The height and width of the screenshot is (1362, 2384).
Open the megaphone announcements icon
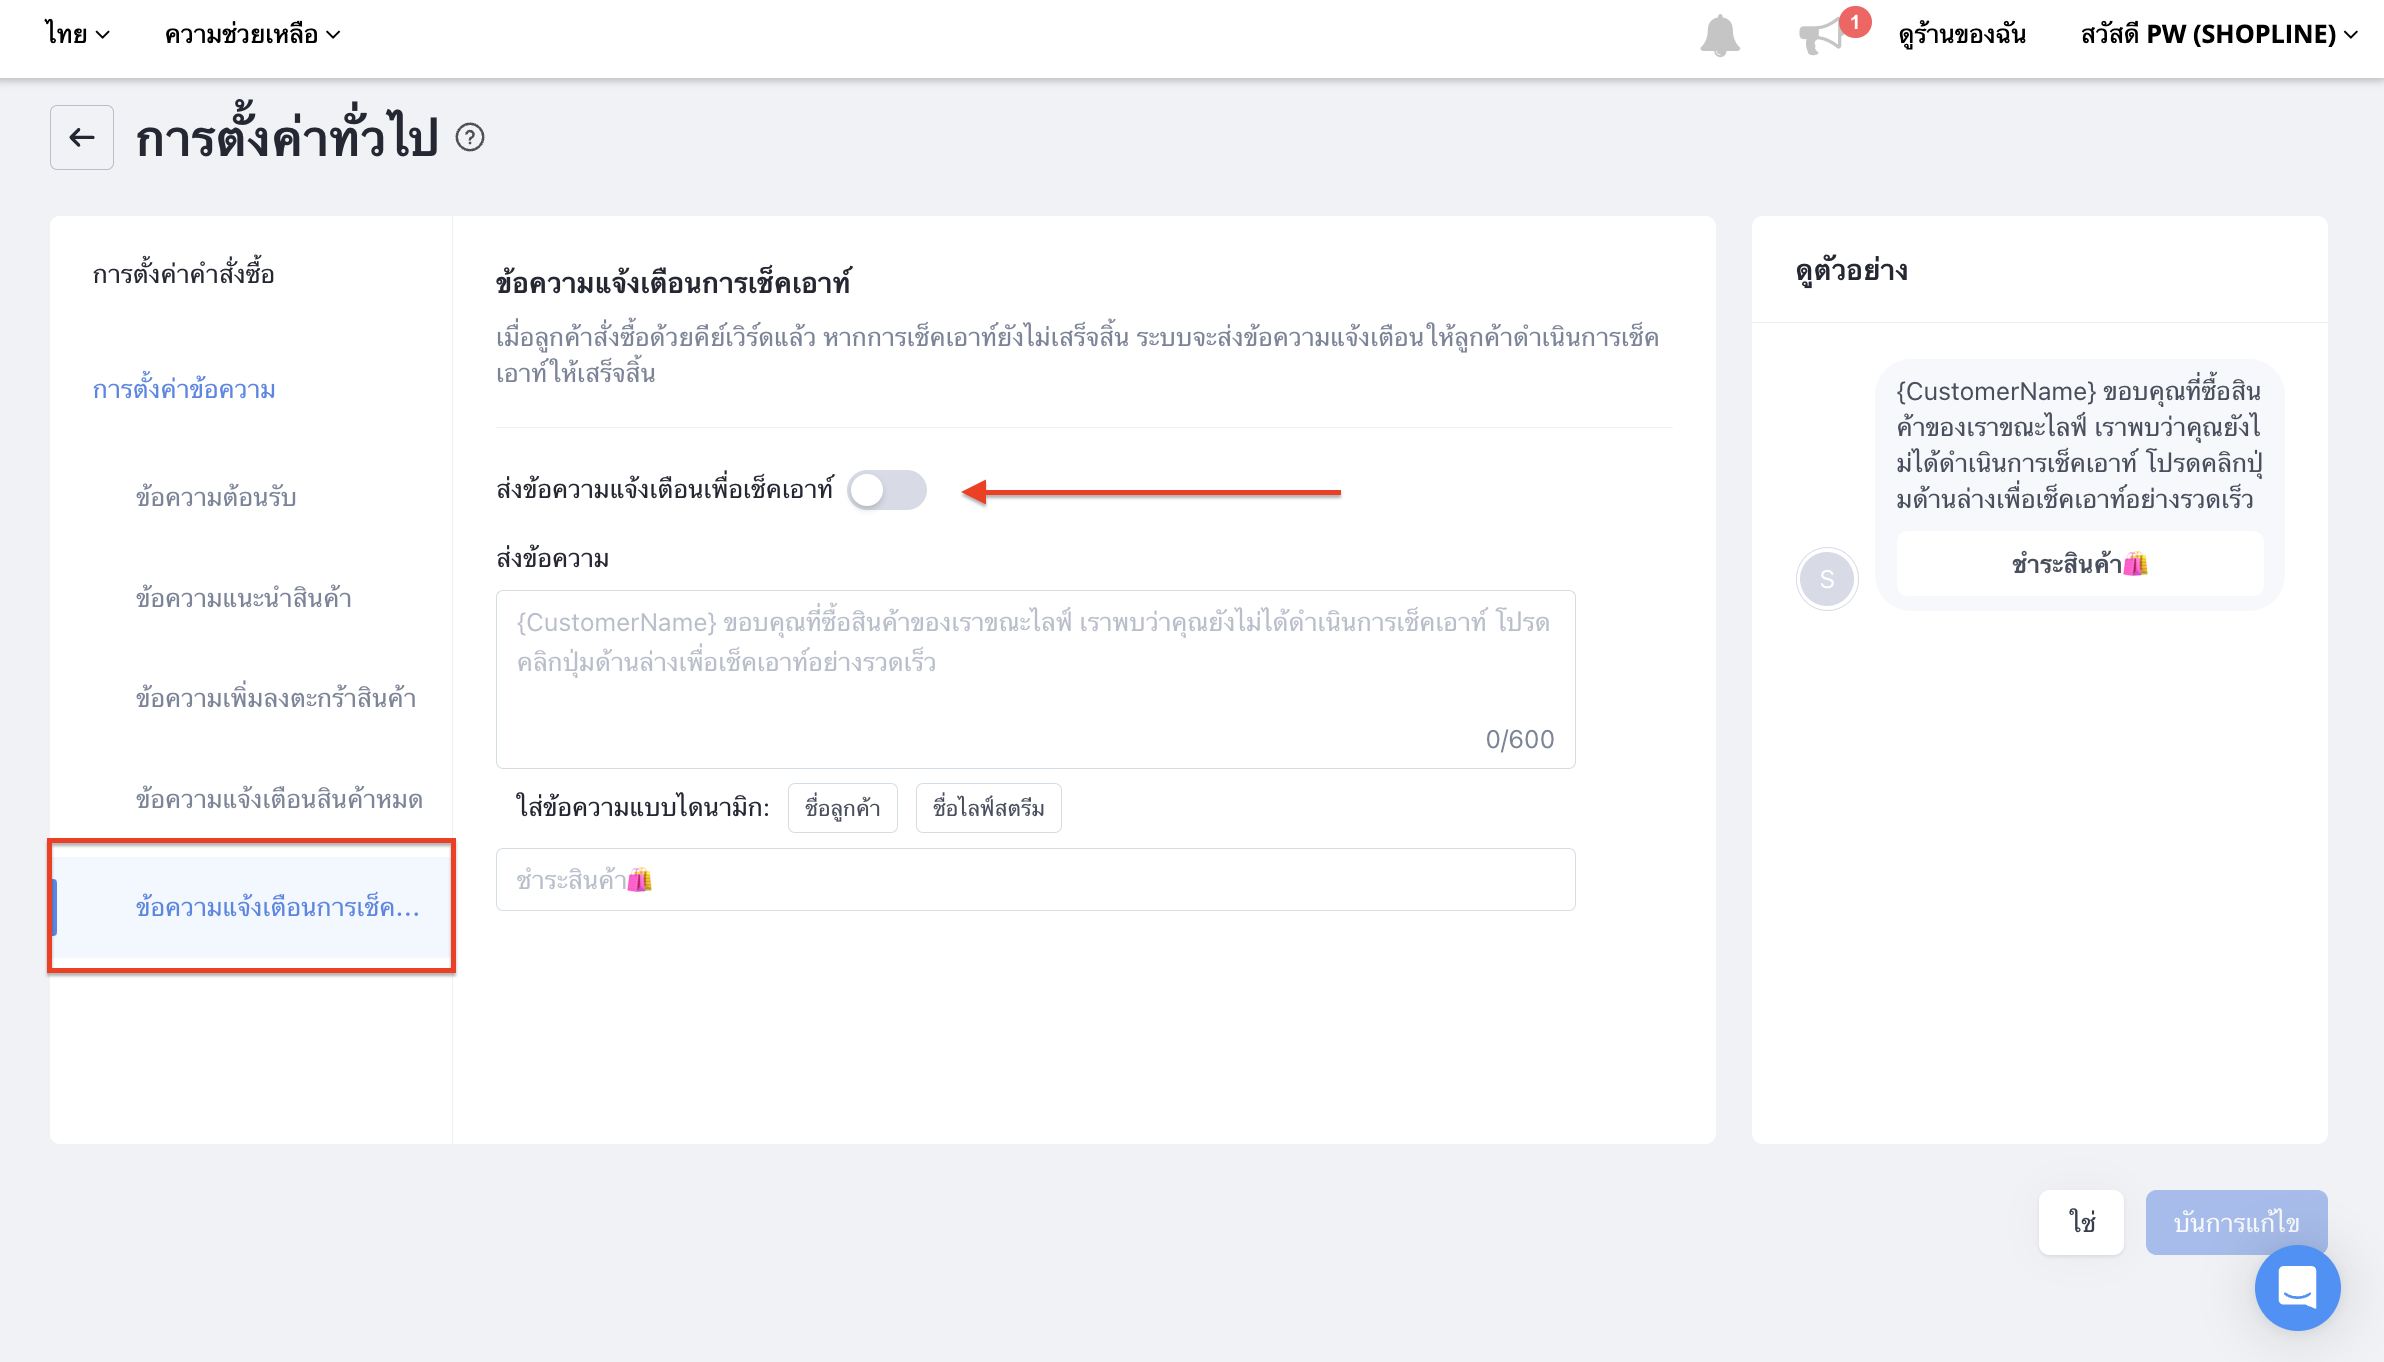click(1822, 36)
